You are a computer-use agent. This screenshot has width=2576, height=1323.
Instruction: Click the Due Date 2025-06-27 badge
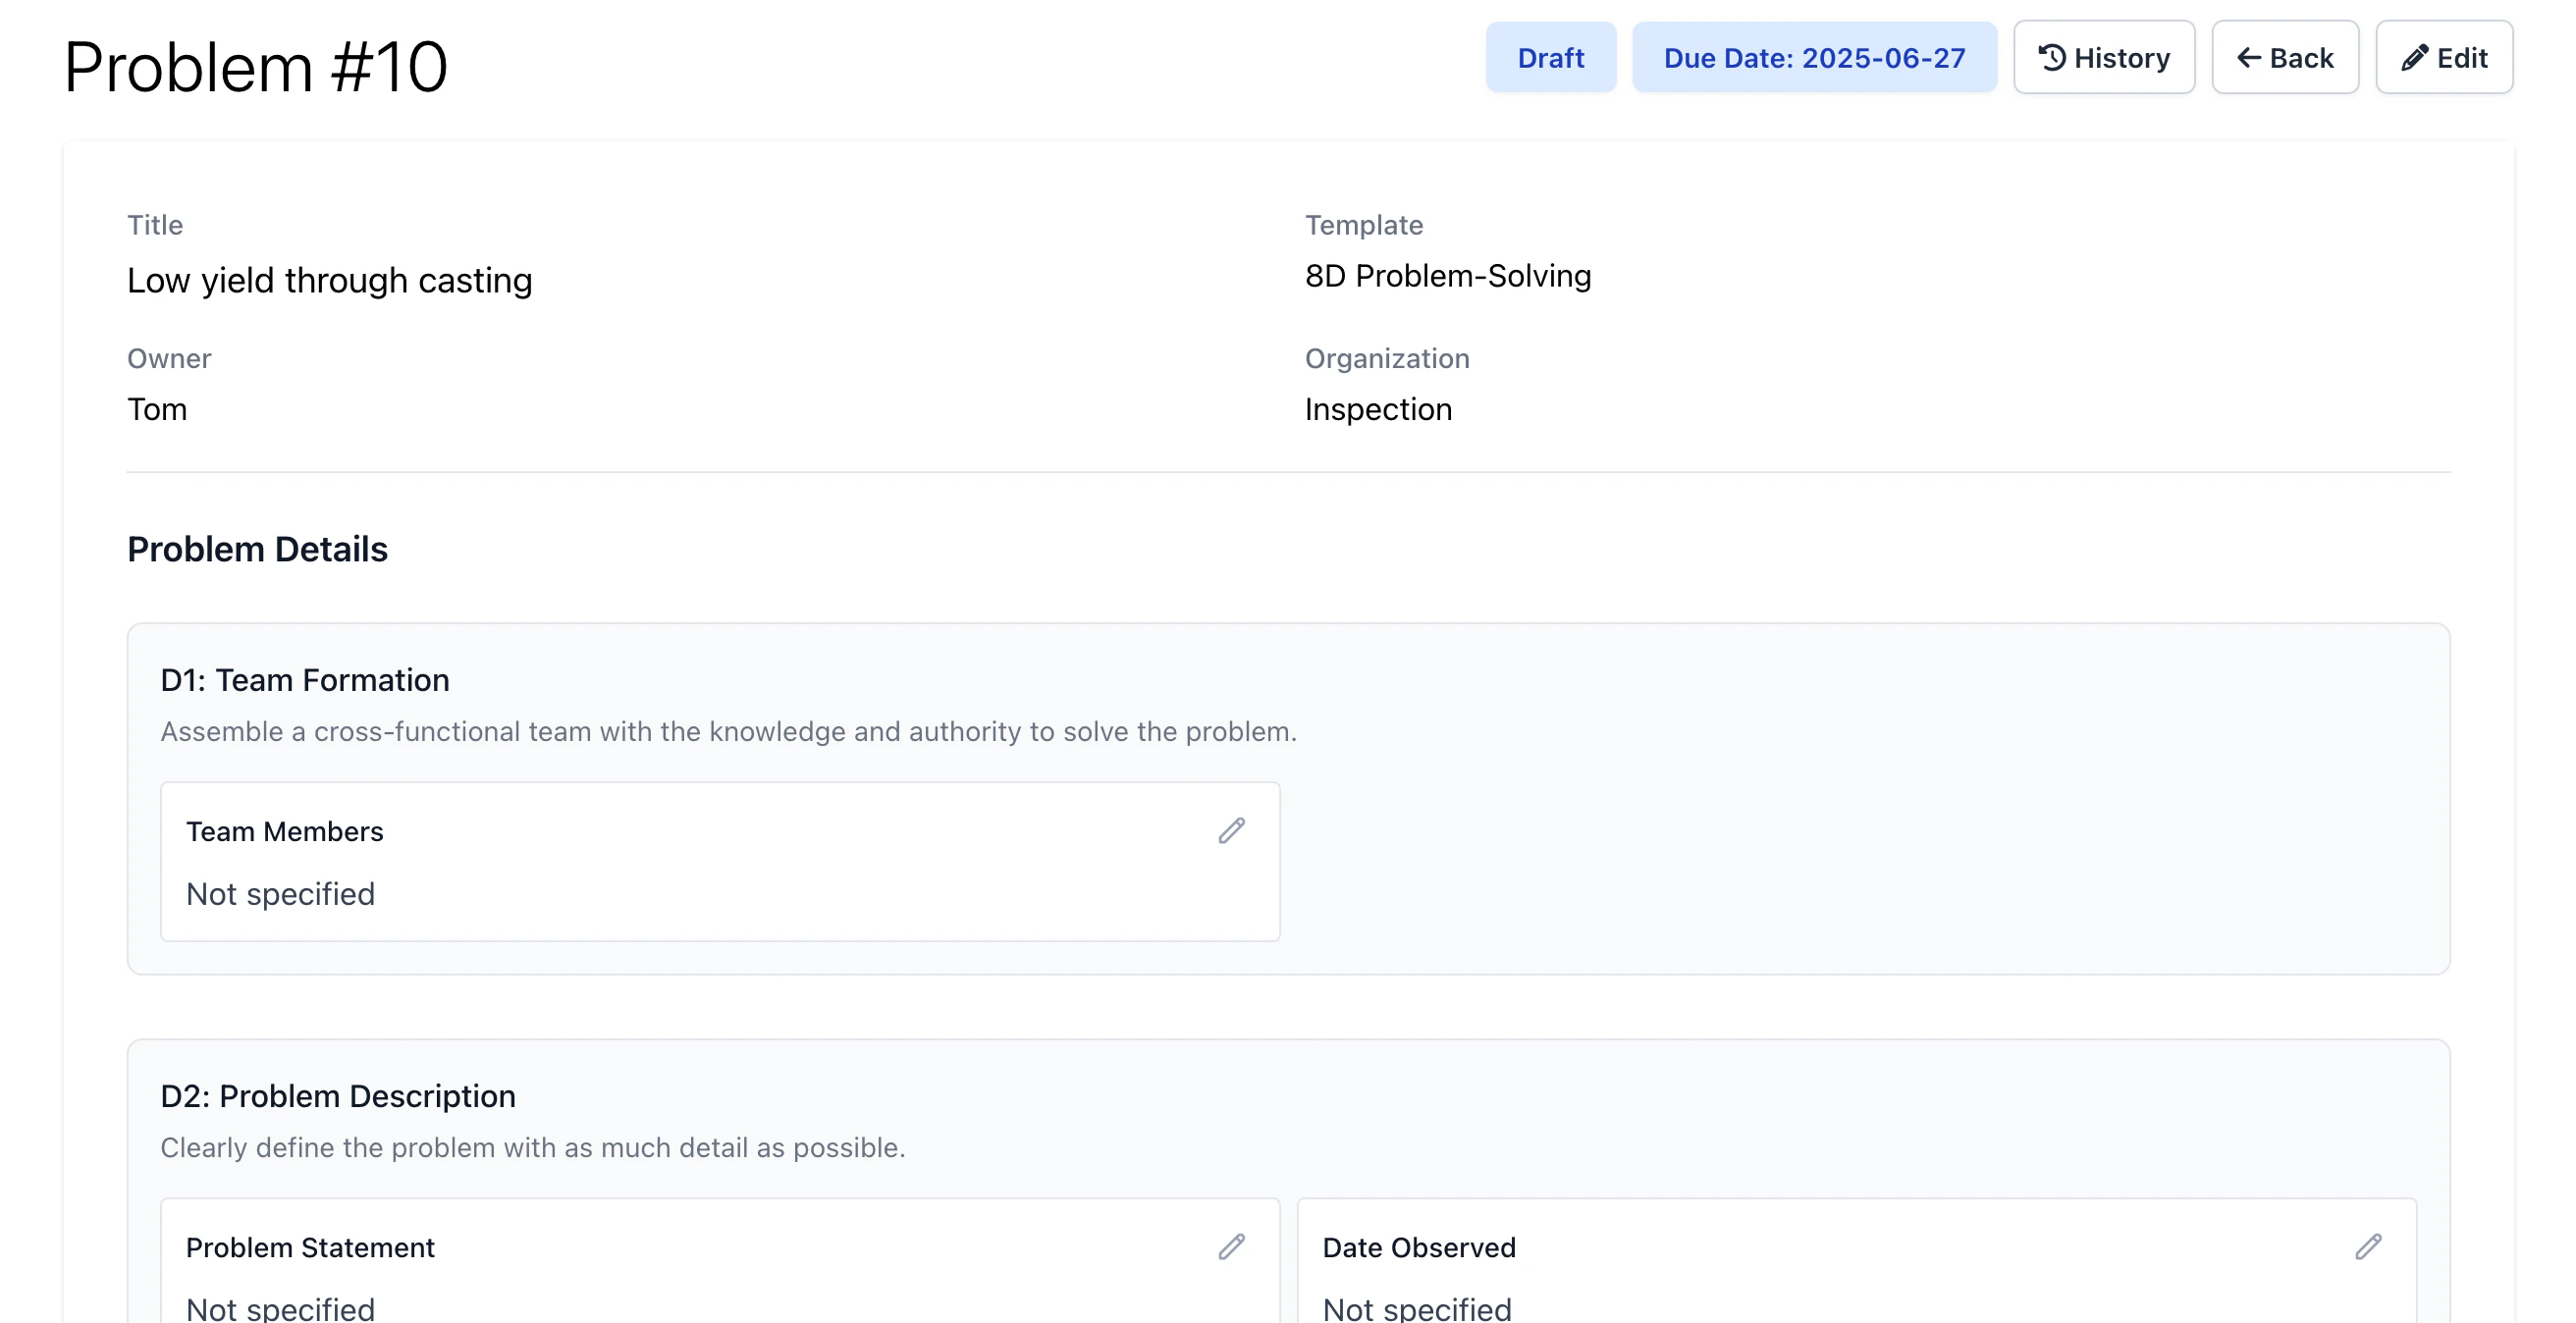[1813, 58]
